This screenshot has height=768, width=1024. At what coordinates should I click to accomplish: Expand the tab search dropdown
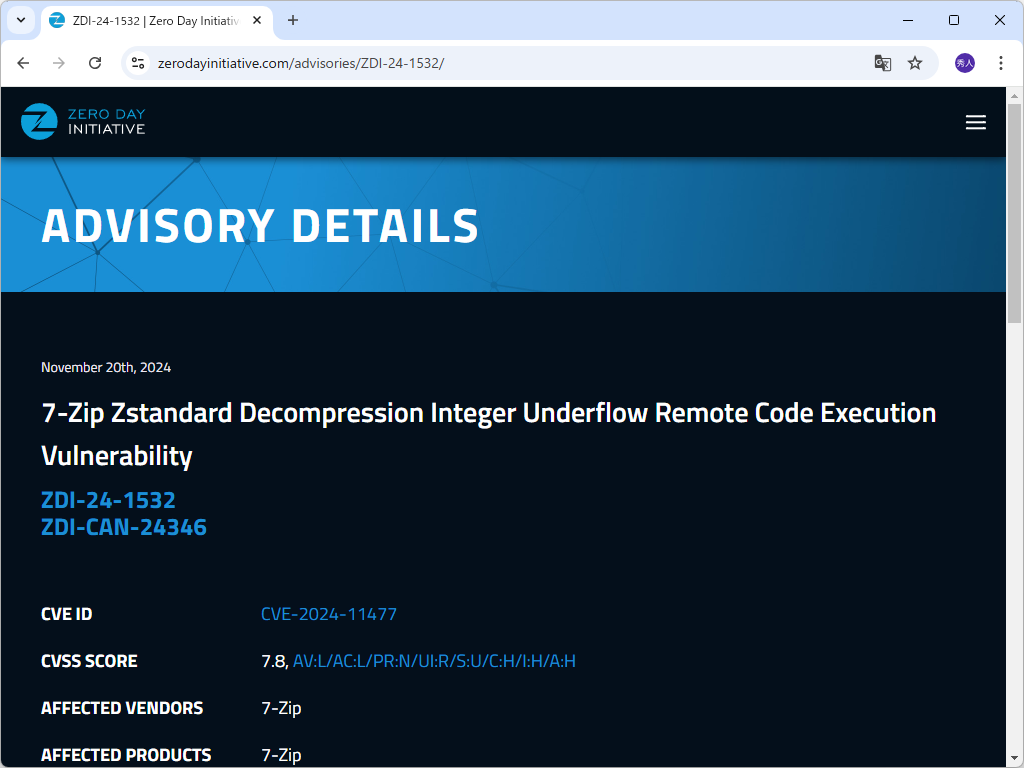tap(21, 20)
